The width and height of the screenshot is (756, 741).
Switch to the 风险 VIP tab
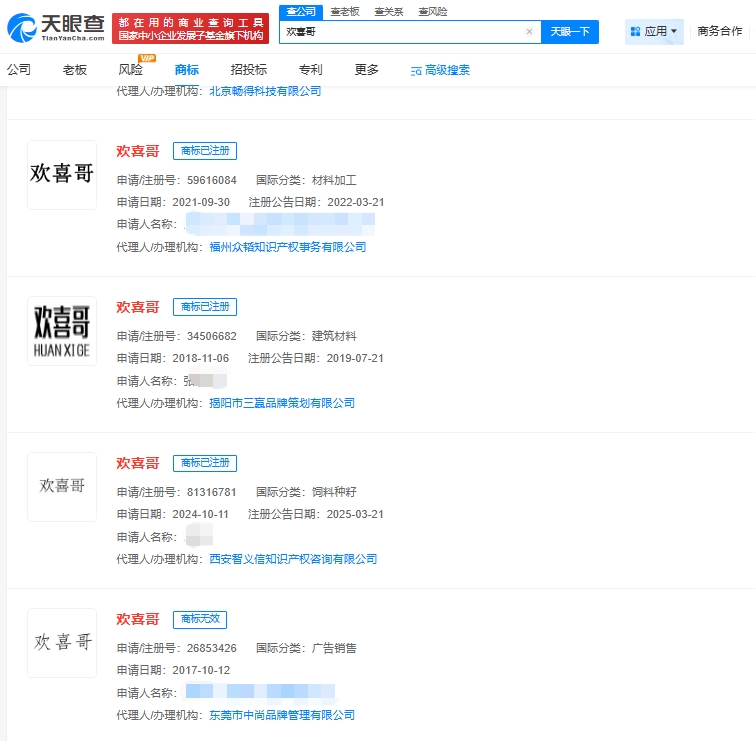(x=131, y=70)
